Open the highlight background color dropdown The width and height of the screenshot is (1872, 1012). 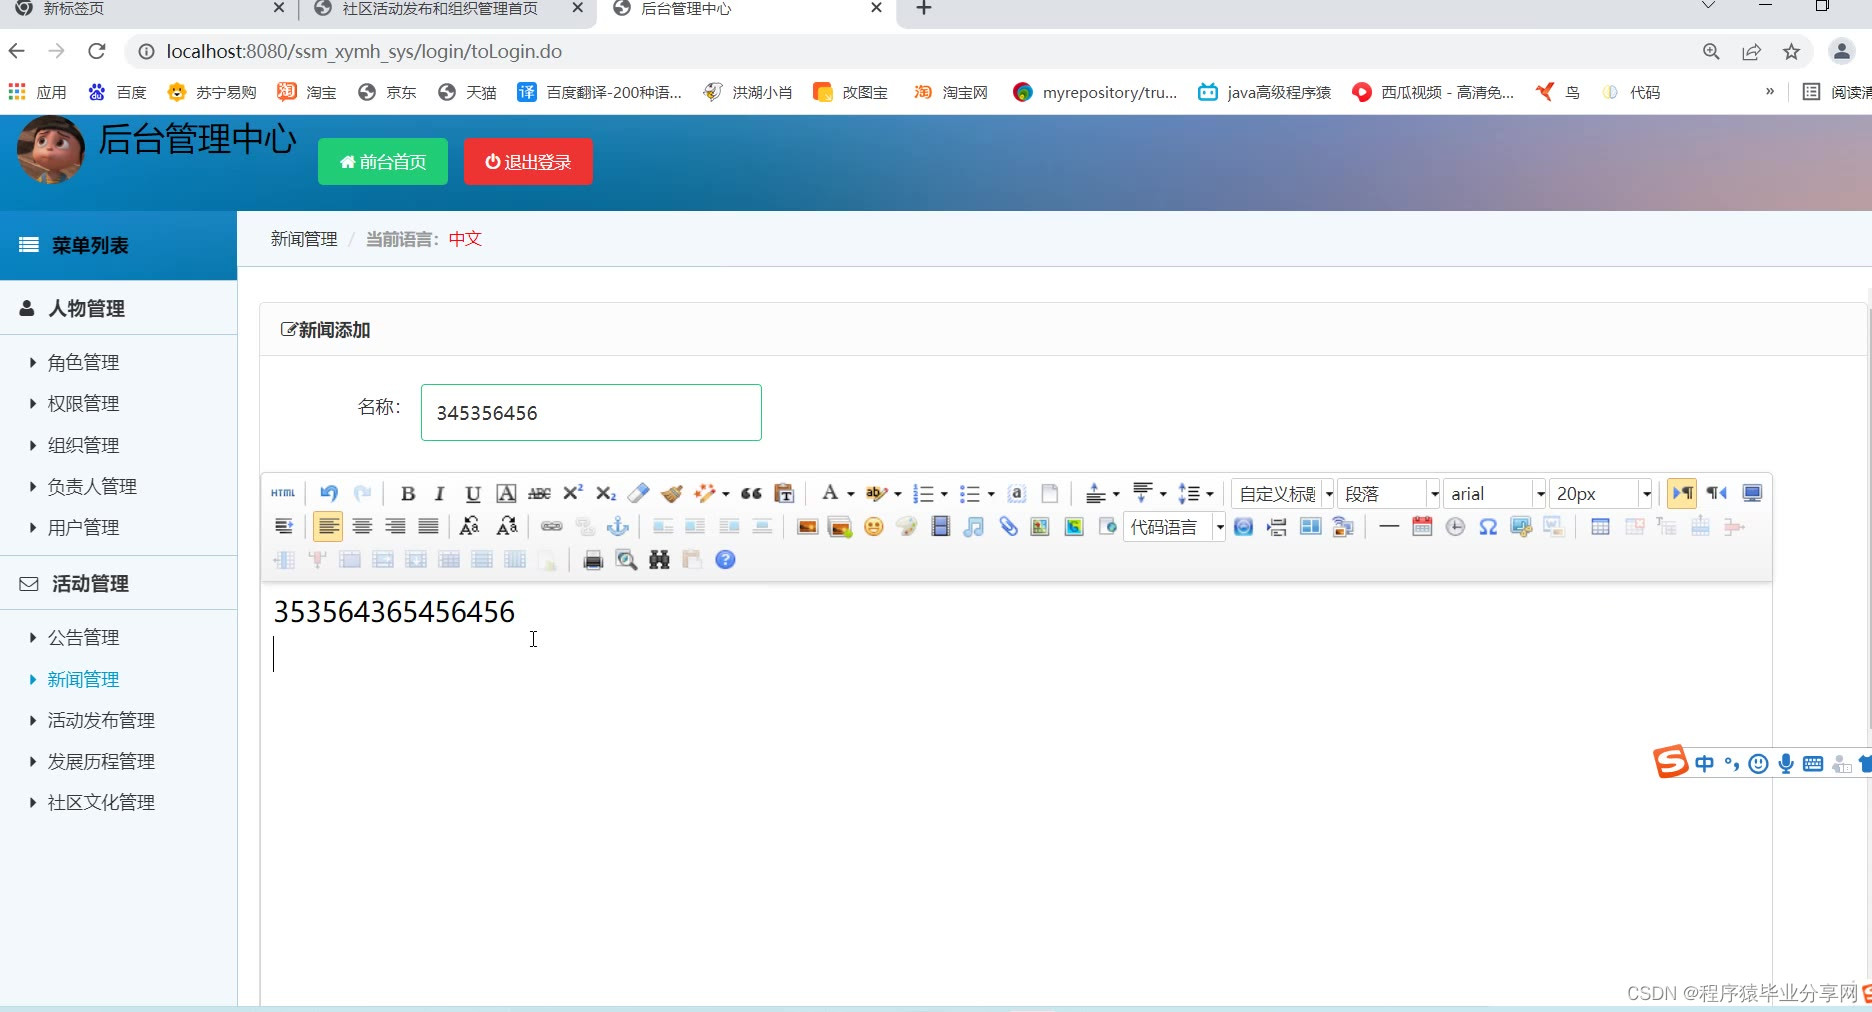click(x=898, y=494)
